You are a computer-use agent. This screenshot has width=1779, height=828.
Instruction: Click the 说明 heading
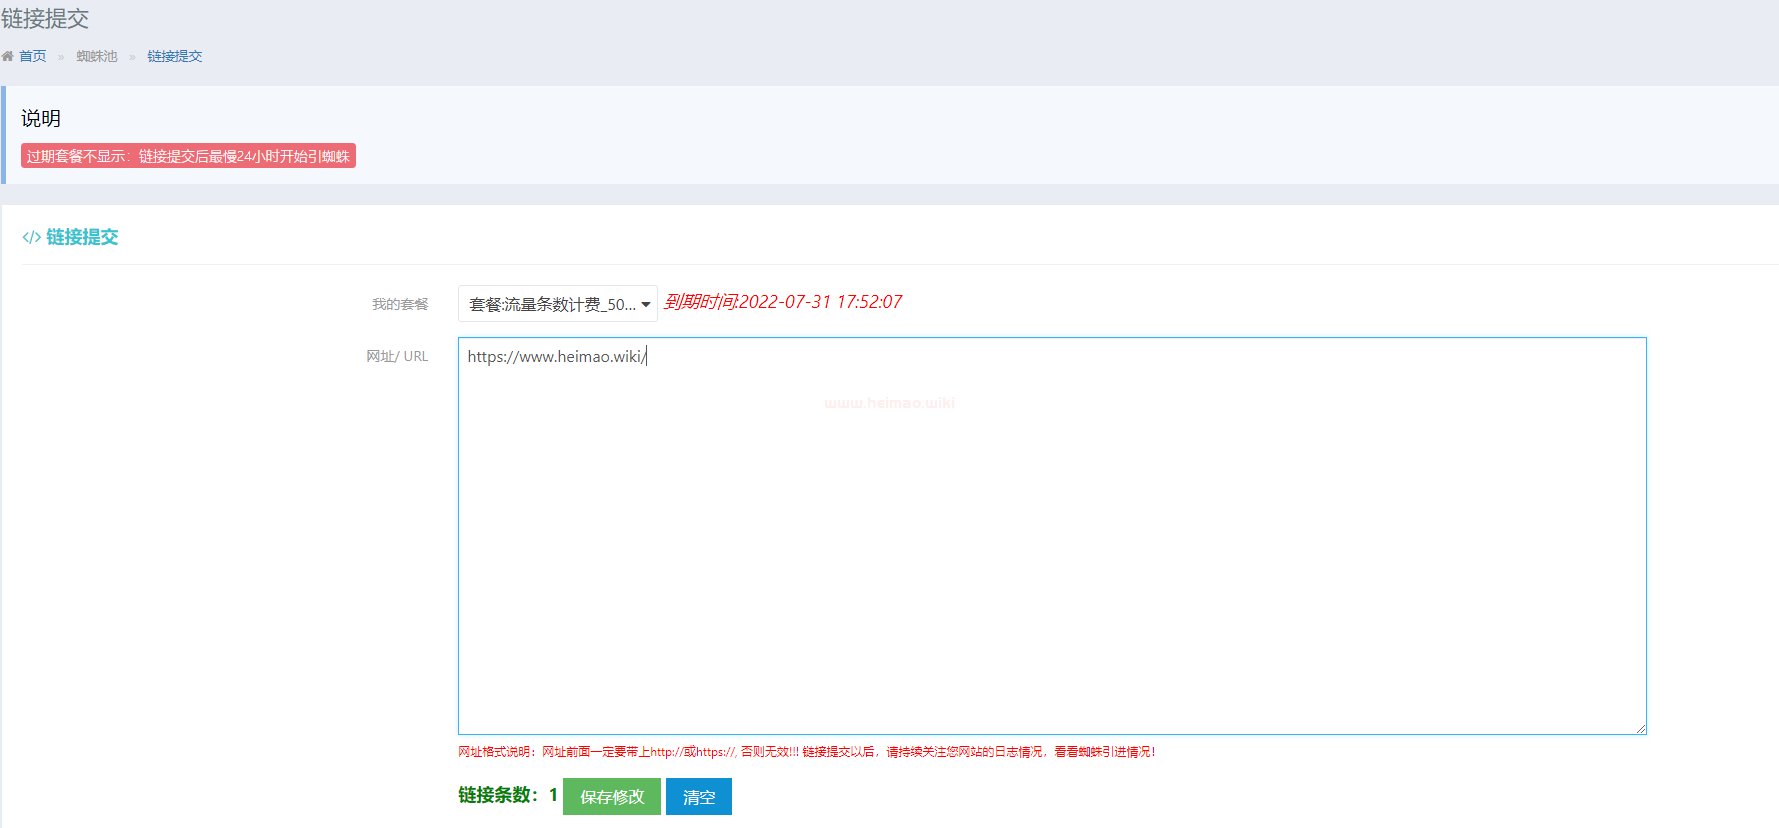point(41,118)
